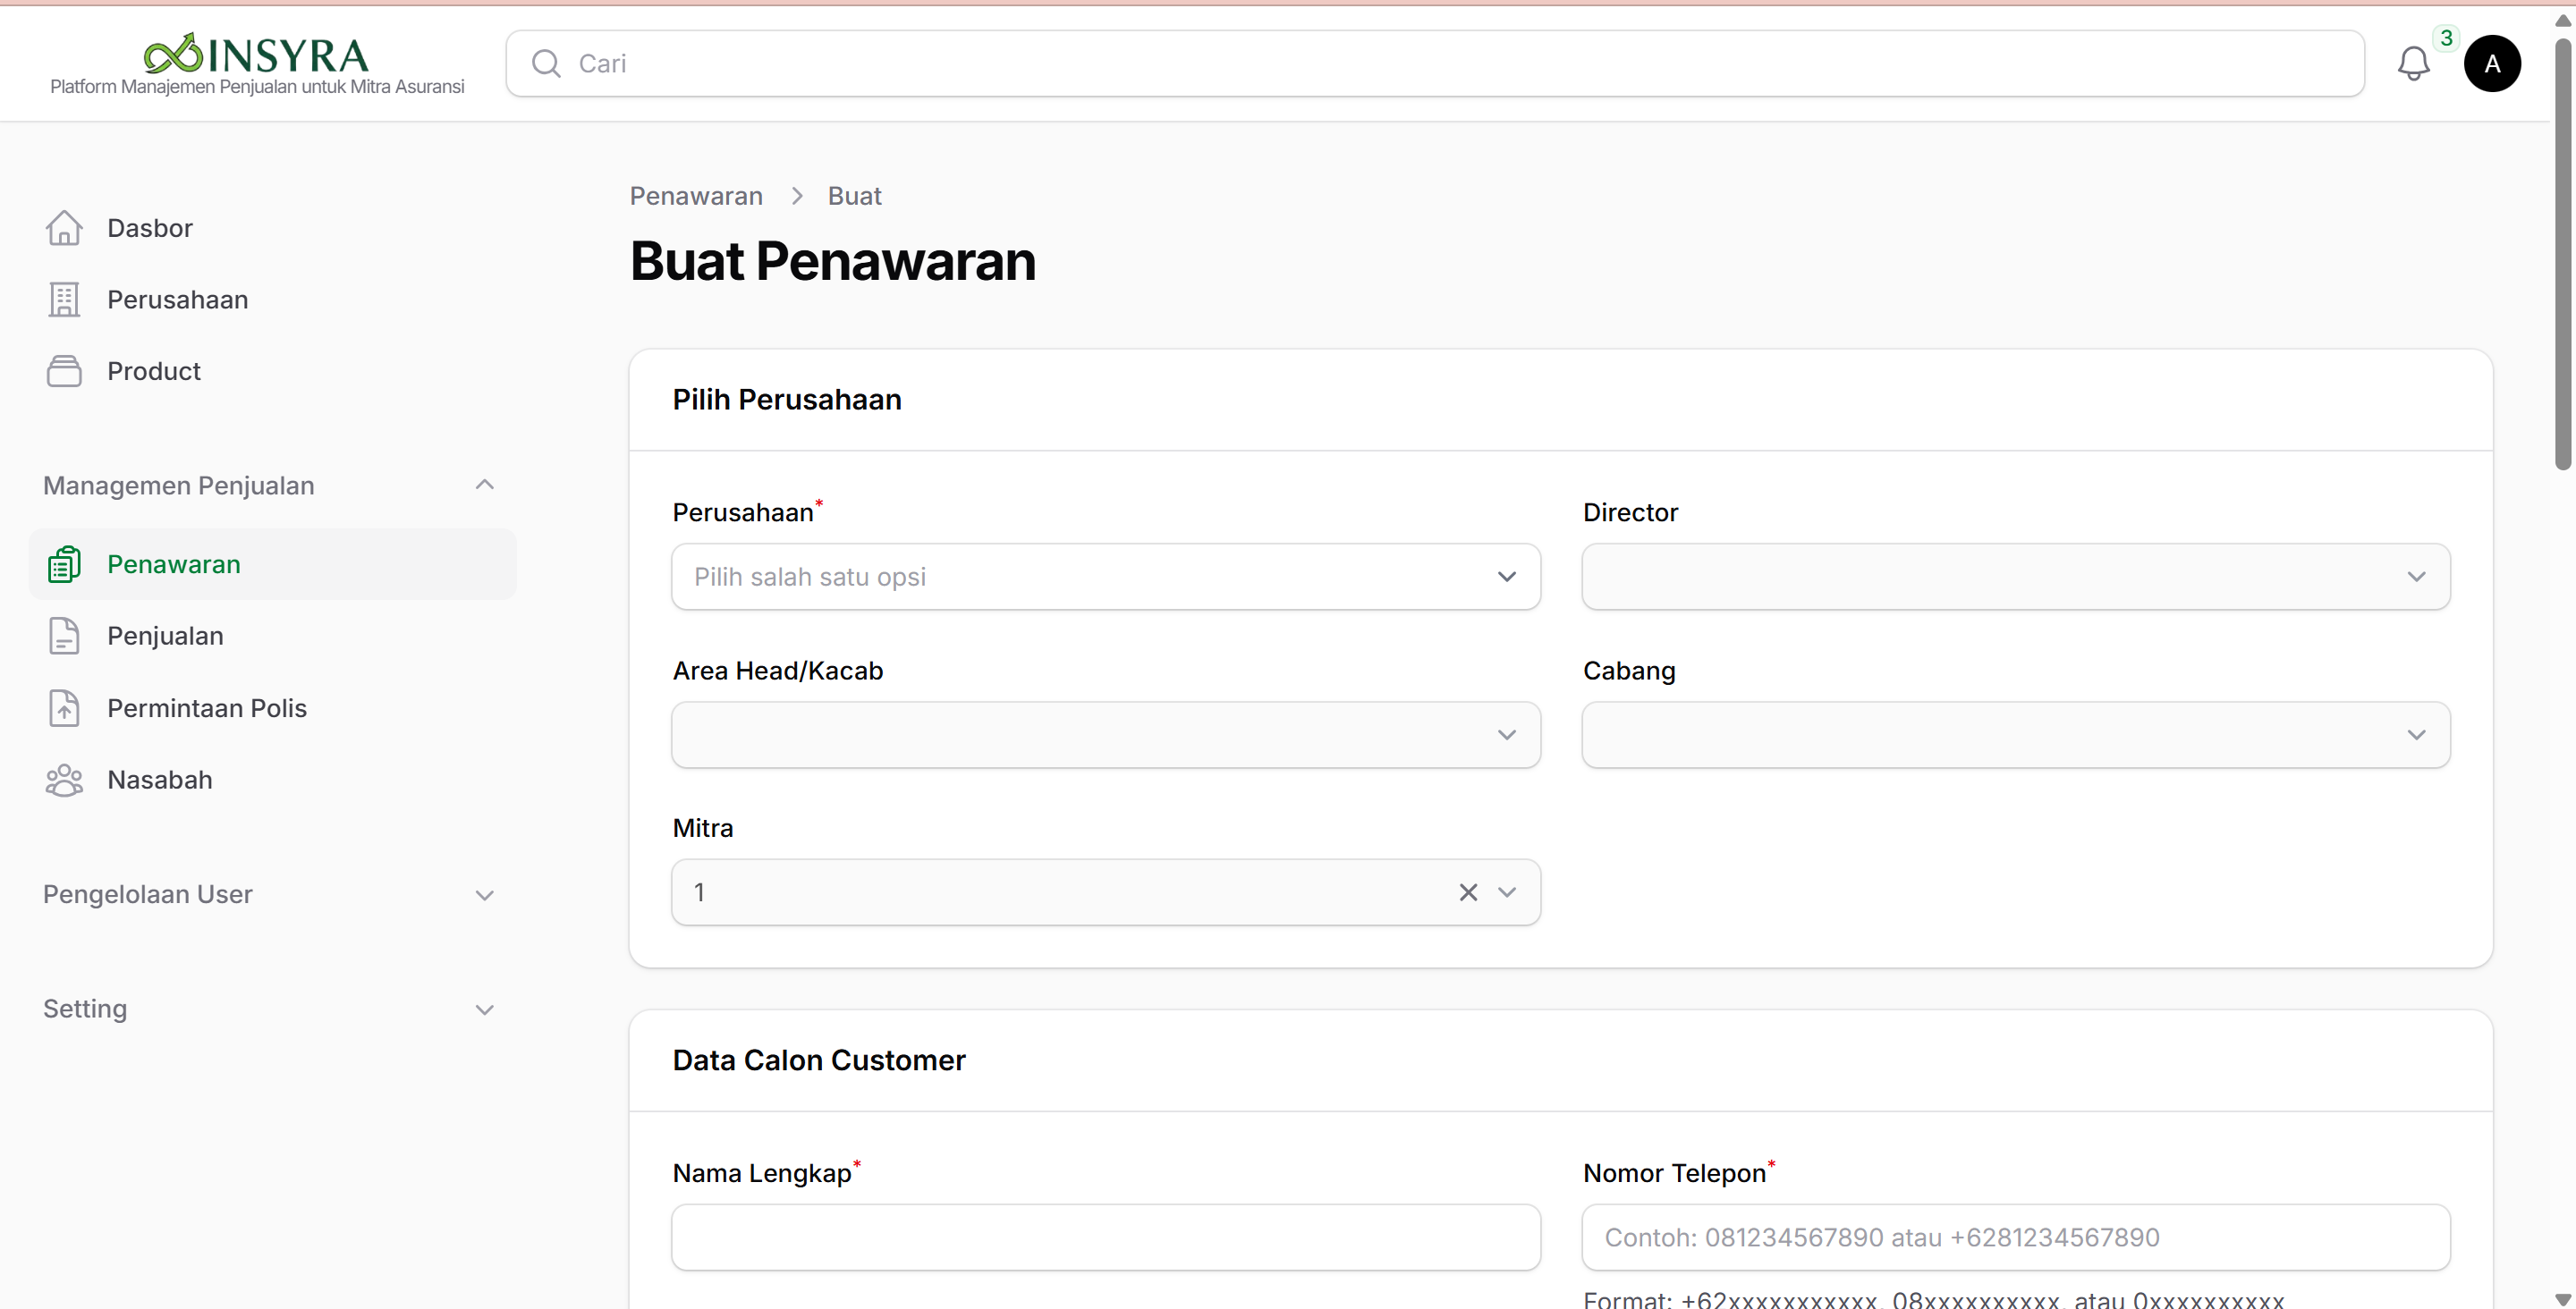The image size is (2576, 1309).
Task: Click the Buat Penawaran title
Action: pos(833,261)
